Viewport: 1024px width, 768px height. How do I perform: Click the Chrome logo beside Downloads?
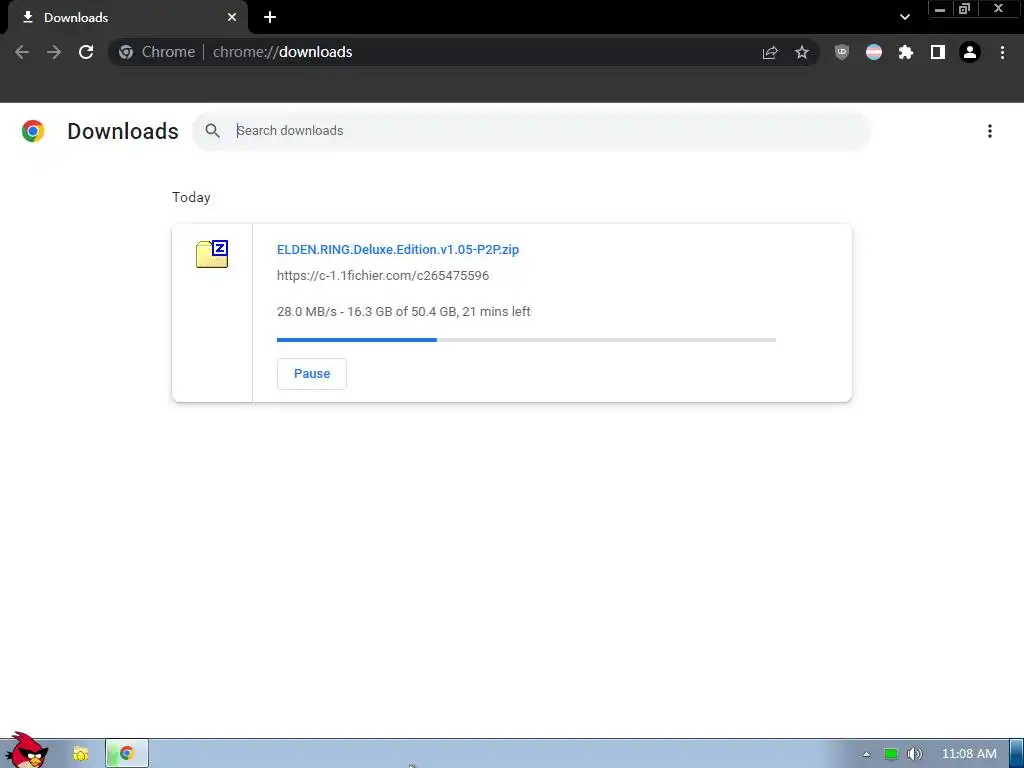33,131
